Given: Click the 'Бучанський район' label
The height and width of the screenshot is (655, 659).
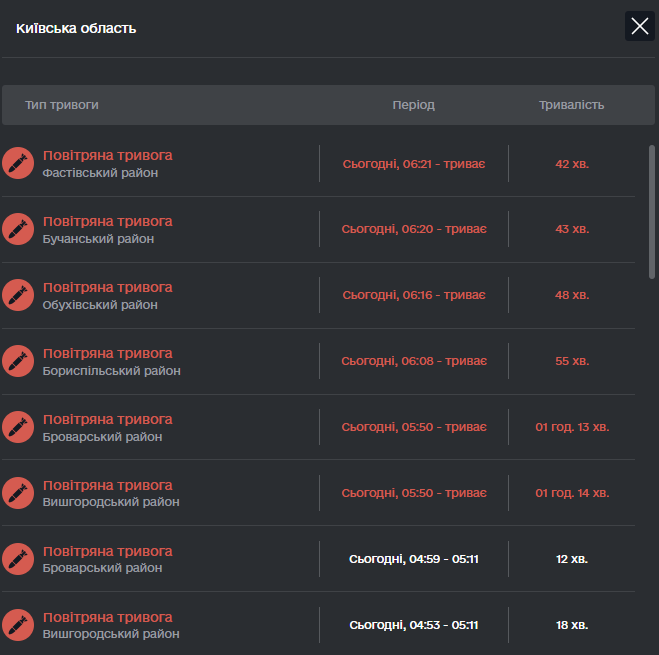Looking at the screenshot, I should tap(98, 239).
